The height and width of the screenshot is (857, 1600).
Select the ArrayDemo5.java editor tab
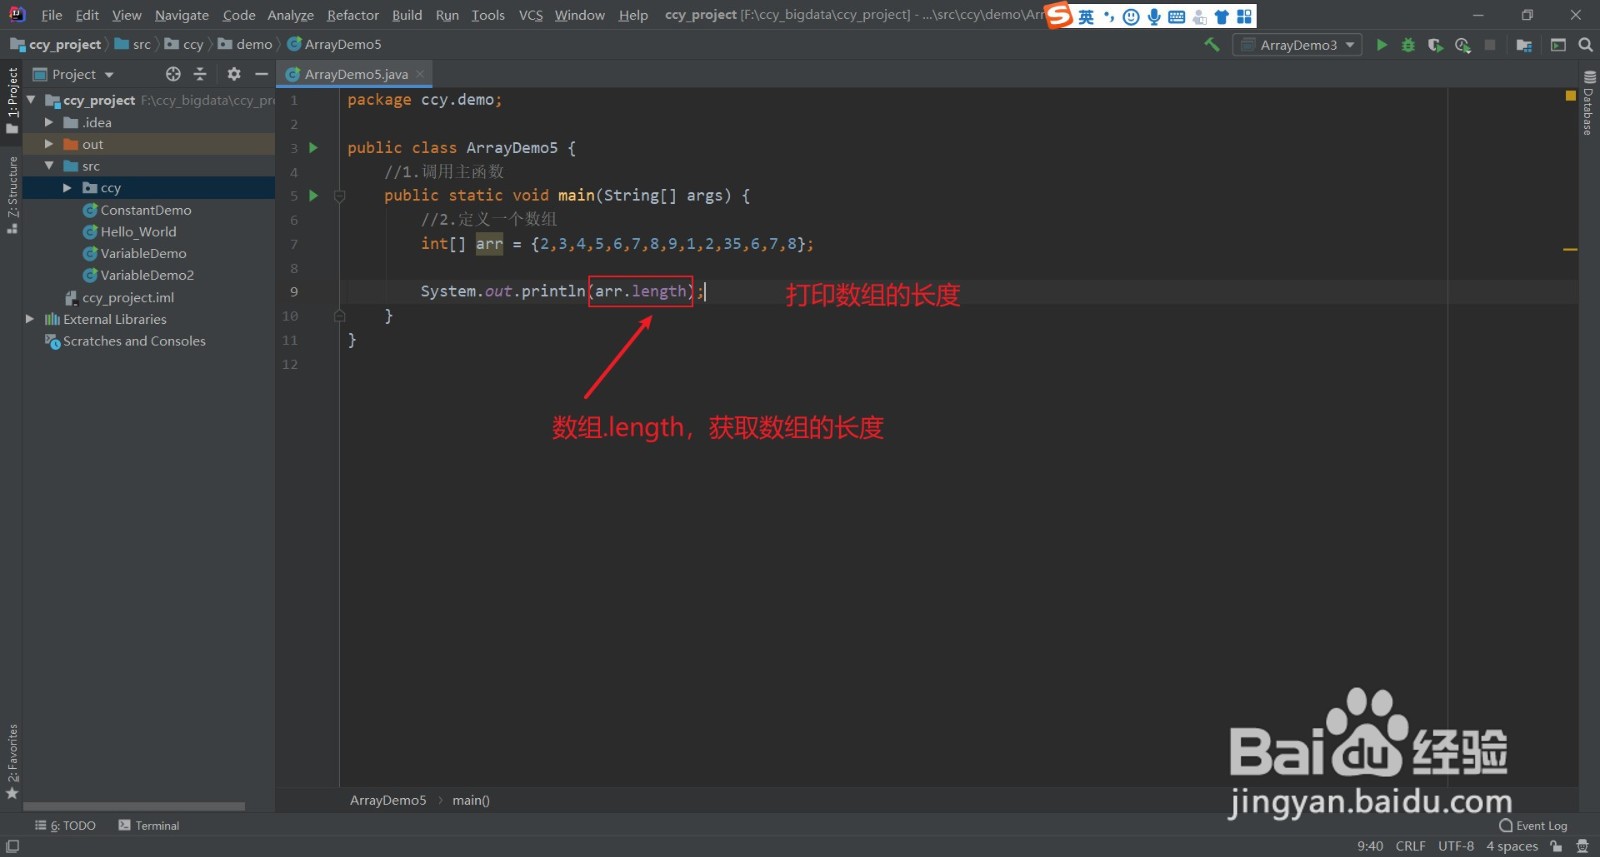(x=356, y=74)
